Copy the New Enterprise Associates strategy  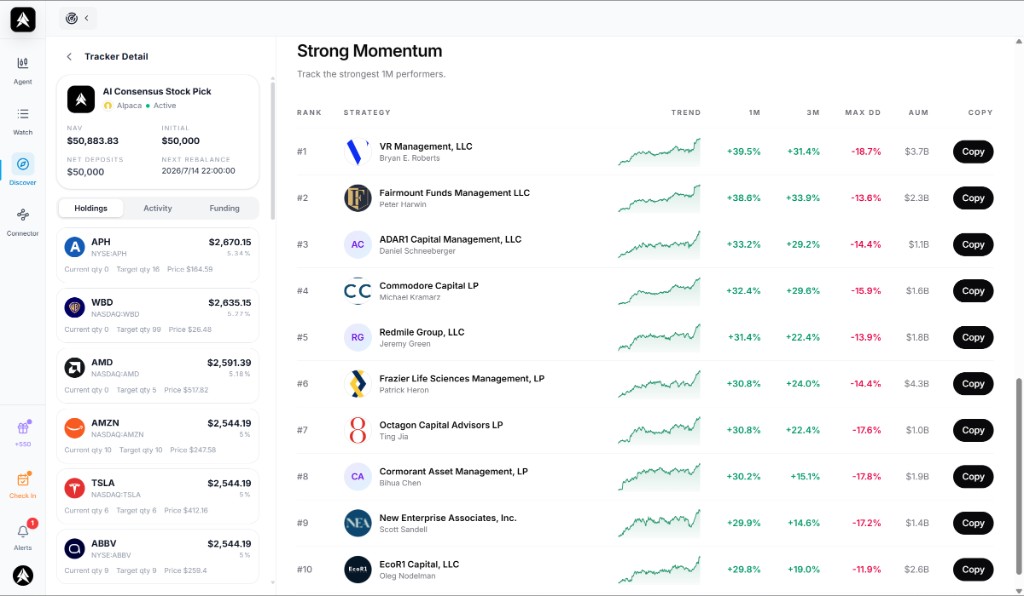click(972, 523)
